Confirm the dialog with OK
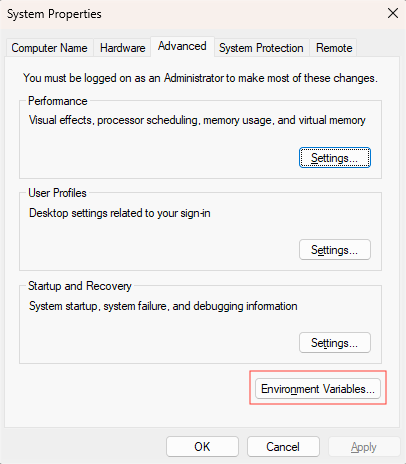406x464 pixels. click(x=202, y=447)
